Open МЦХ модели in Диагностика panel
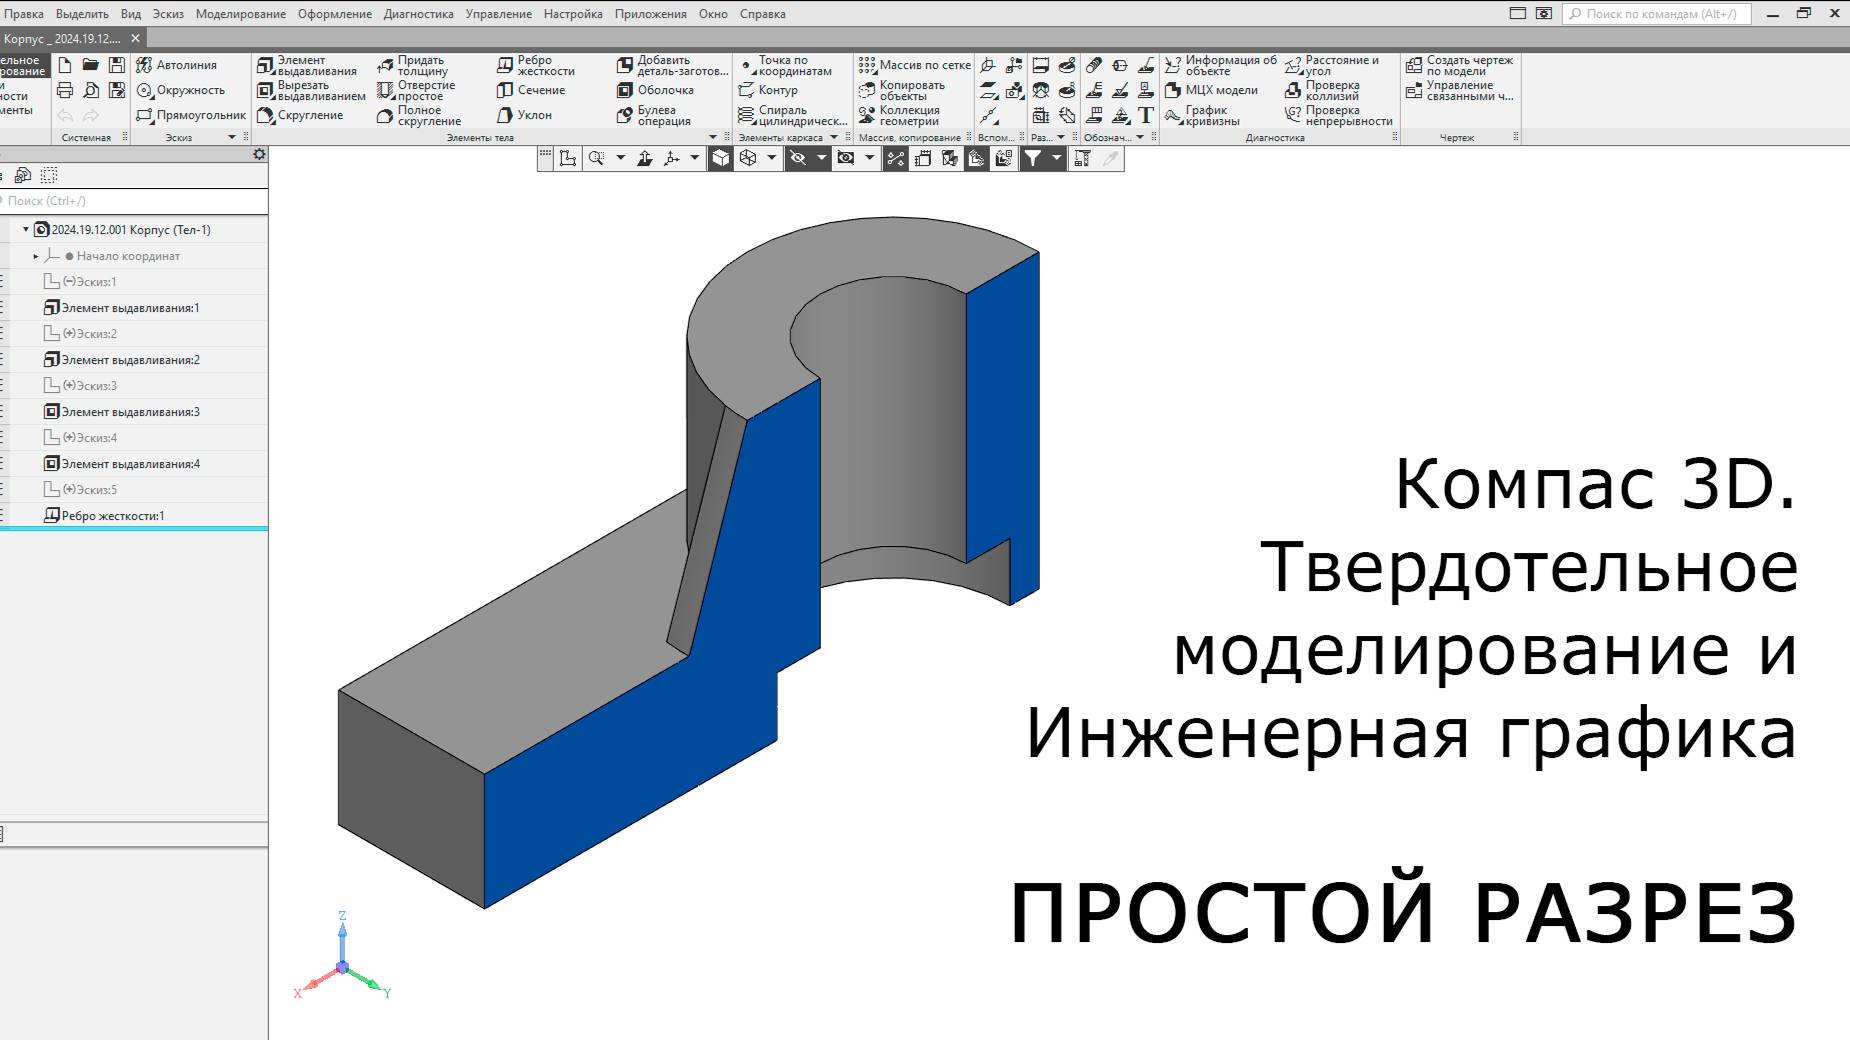Image resolution: width=1850 pixels, height=1040 pixels. point(1222,89)
